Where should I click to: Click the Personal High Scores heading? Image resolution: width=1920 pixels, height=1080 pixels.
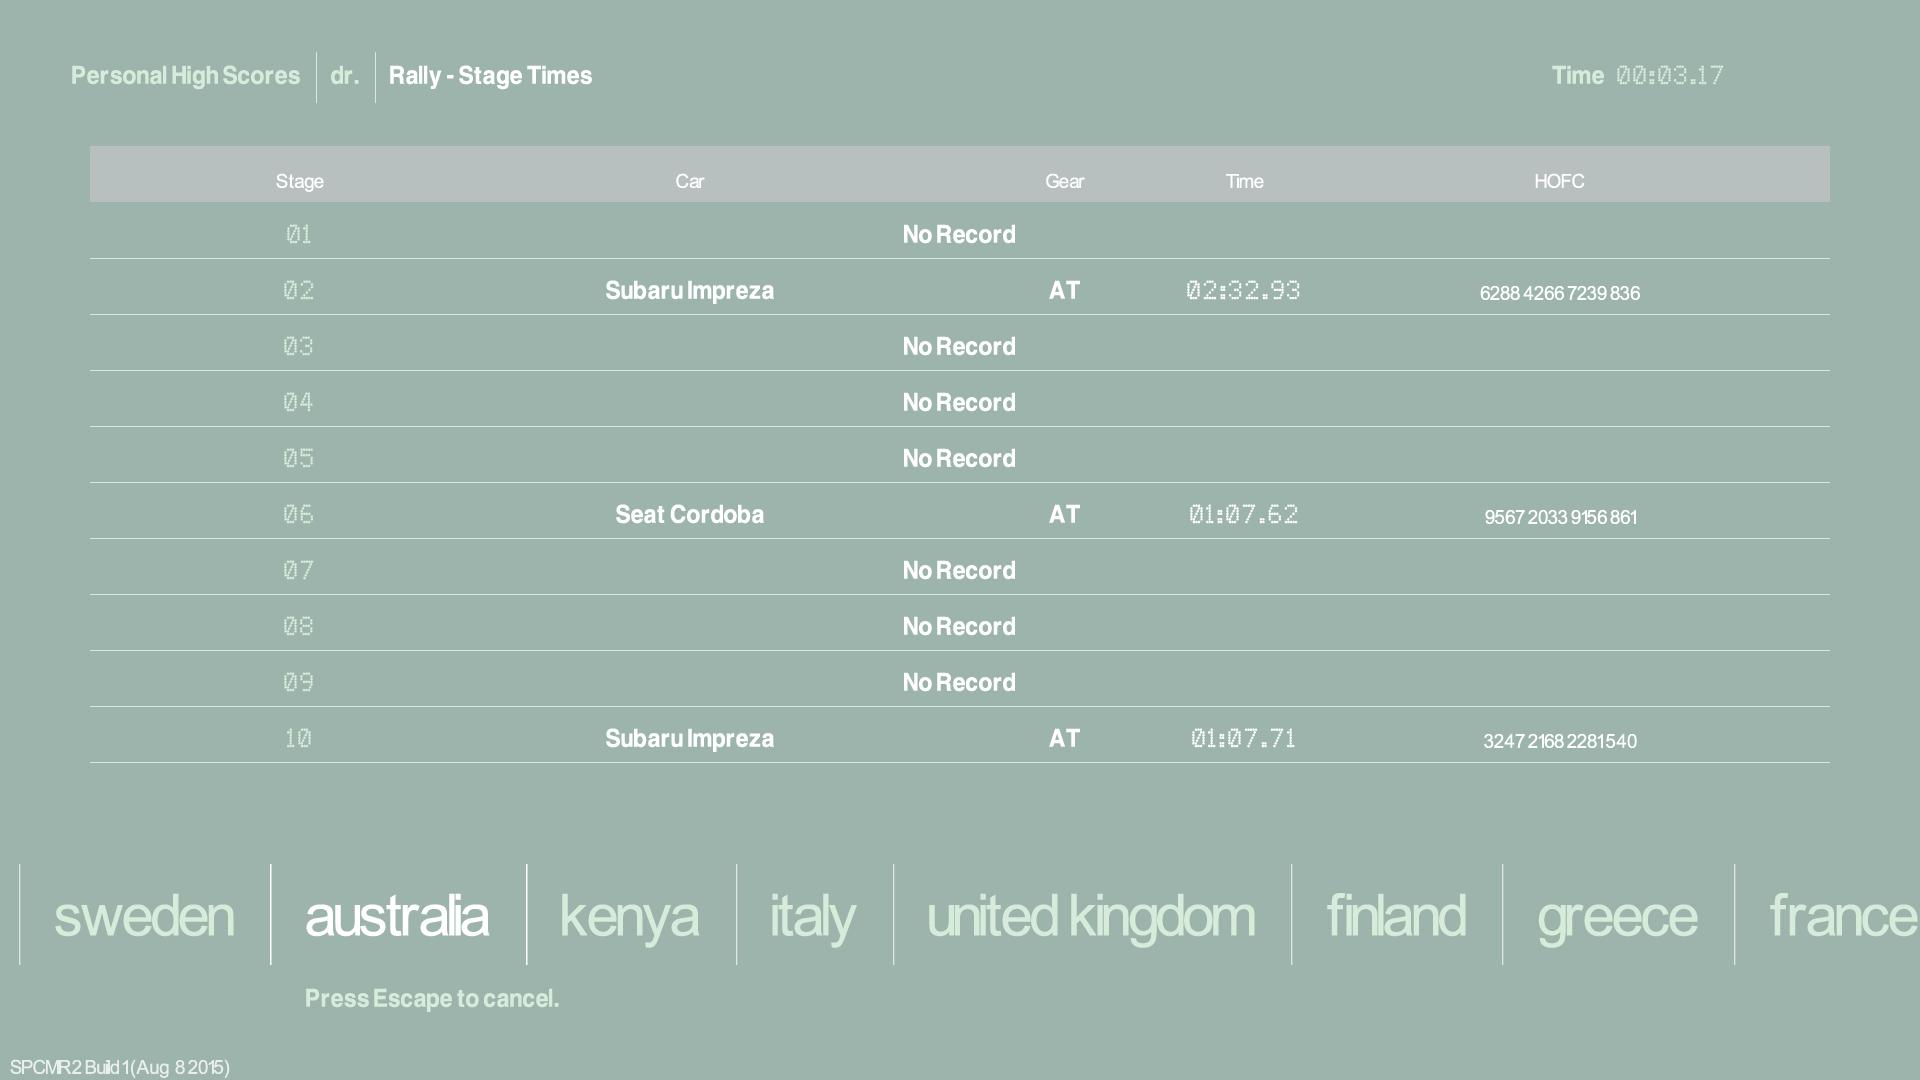click(x=185, y=76)
